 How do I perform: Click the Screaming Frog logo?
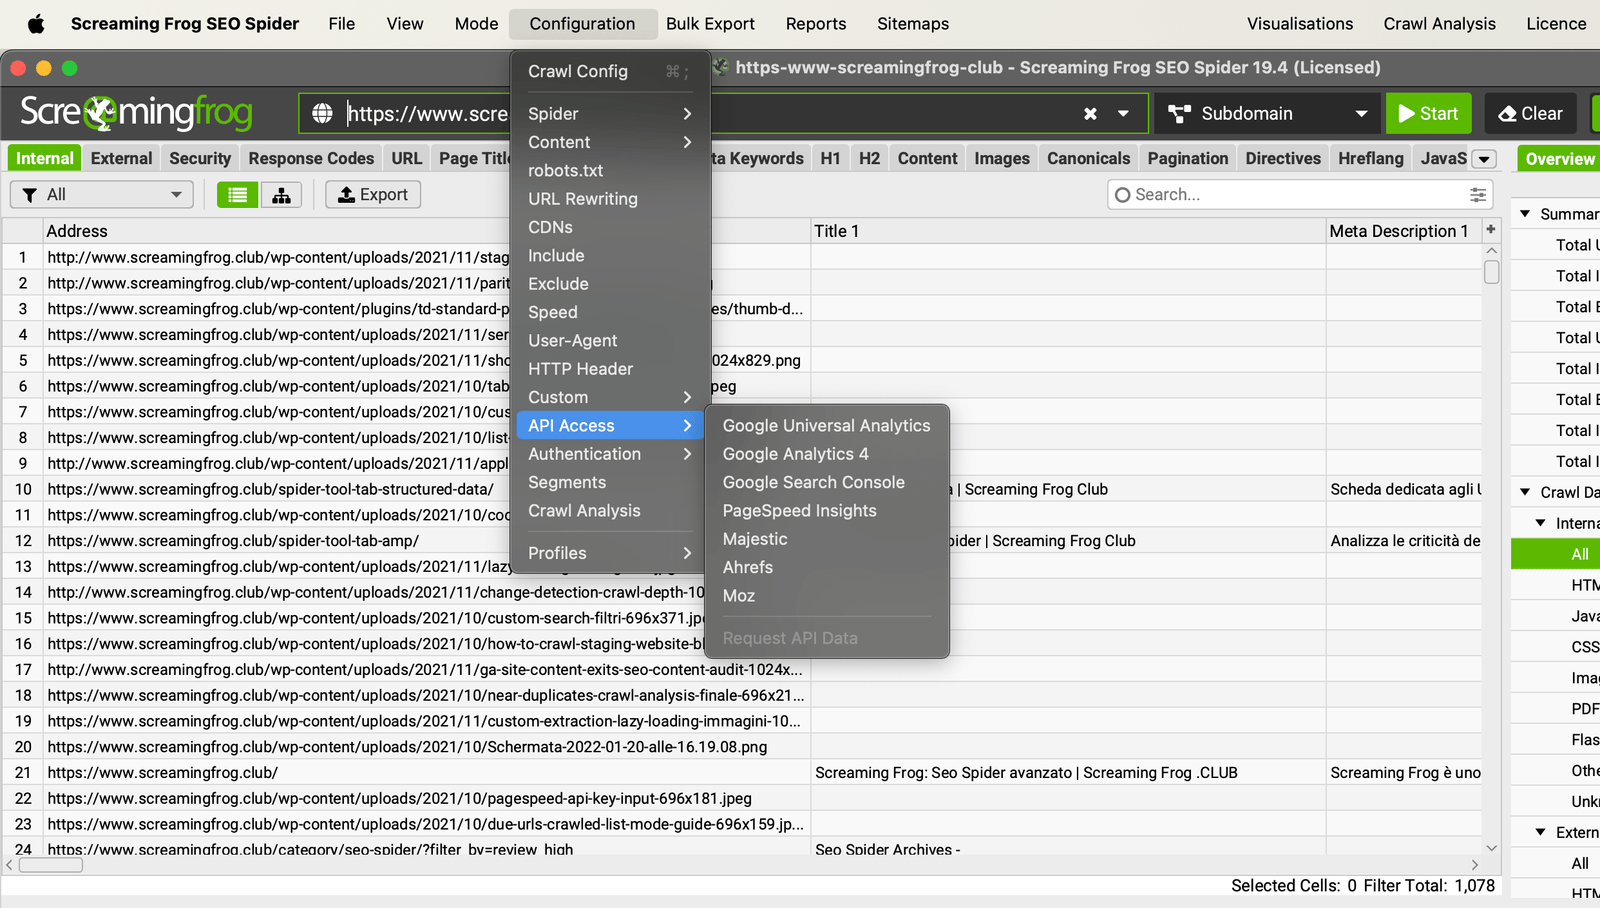[x=137, y=113]
